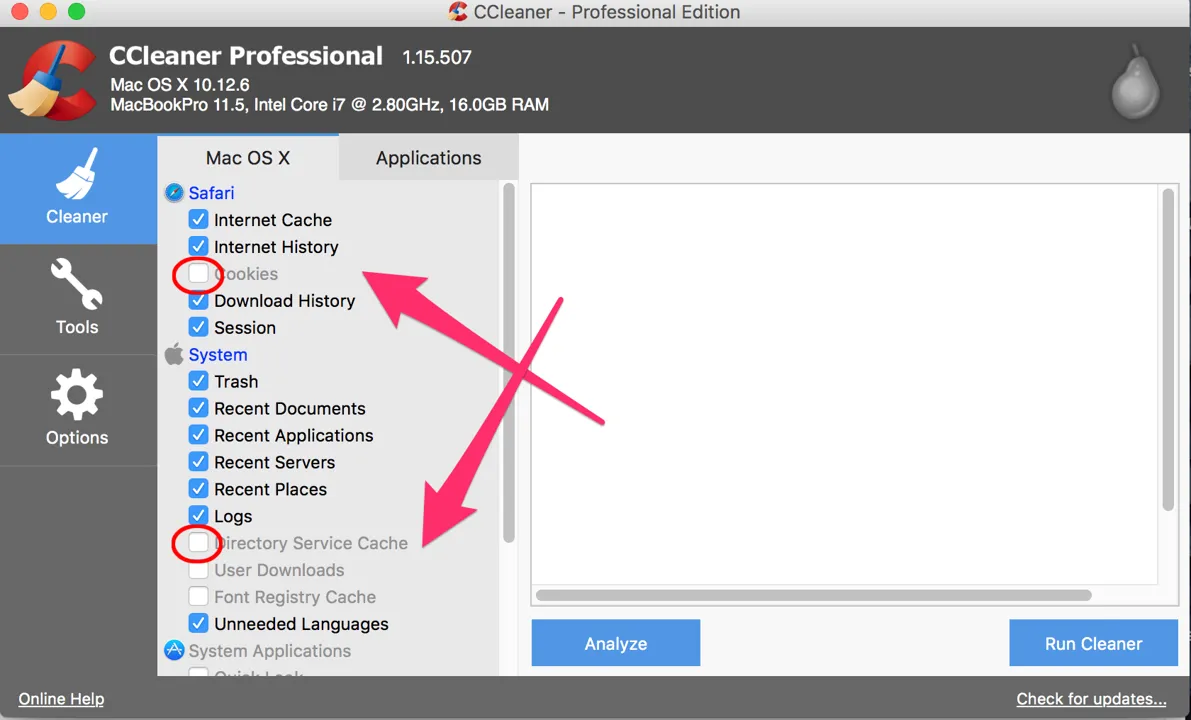This screenshot has width=1191, height=720.
Task: Toggle the Session checkbox
Action: (x=198, y=327)
